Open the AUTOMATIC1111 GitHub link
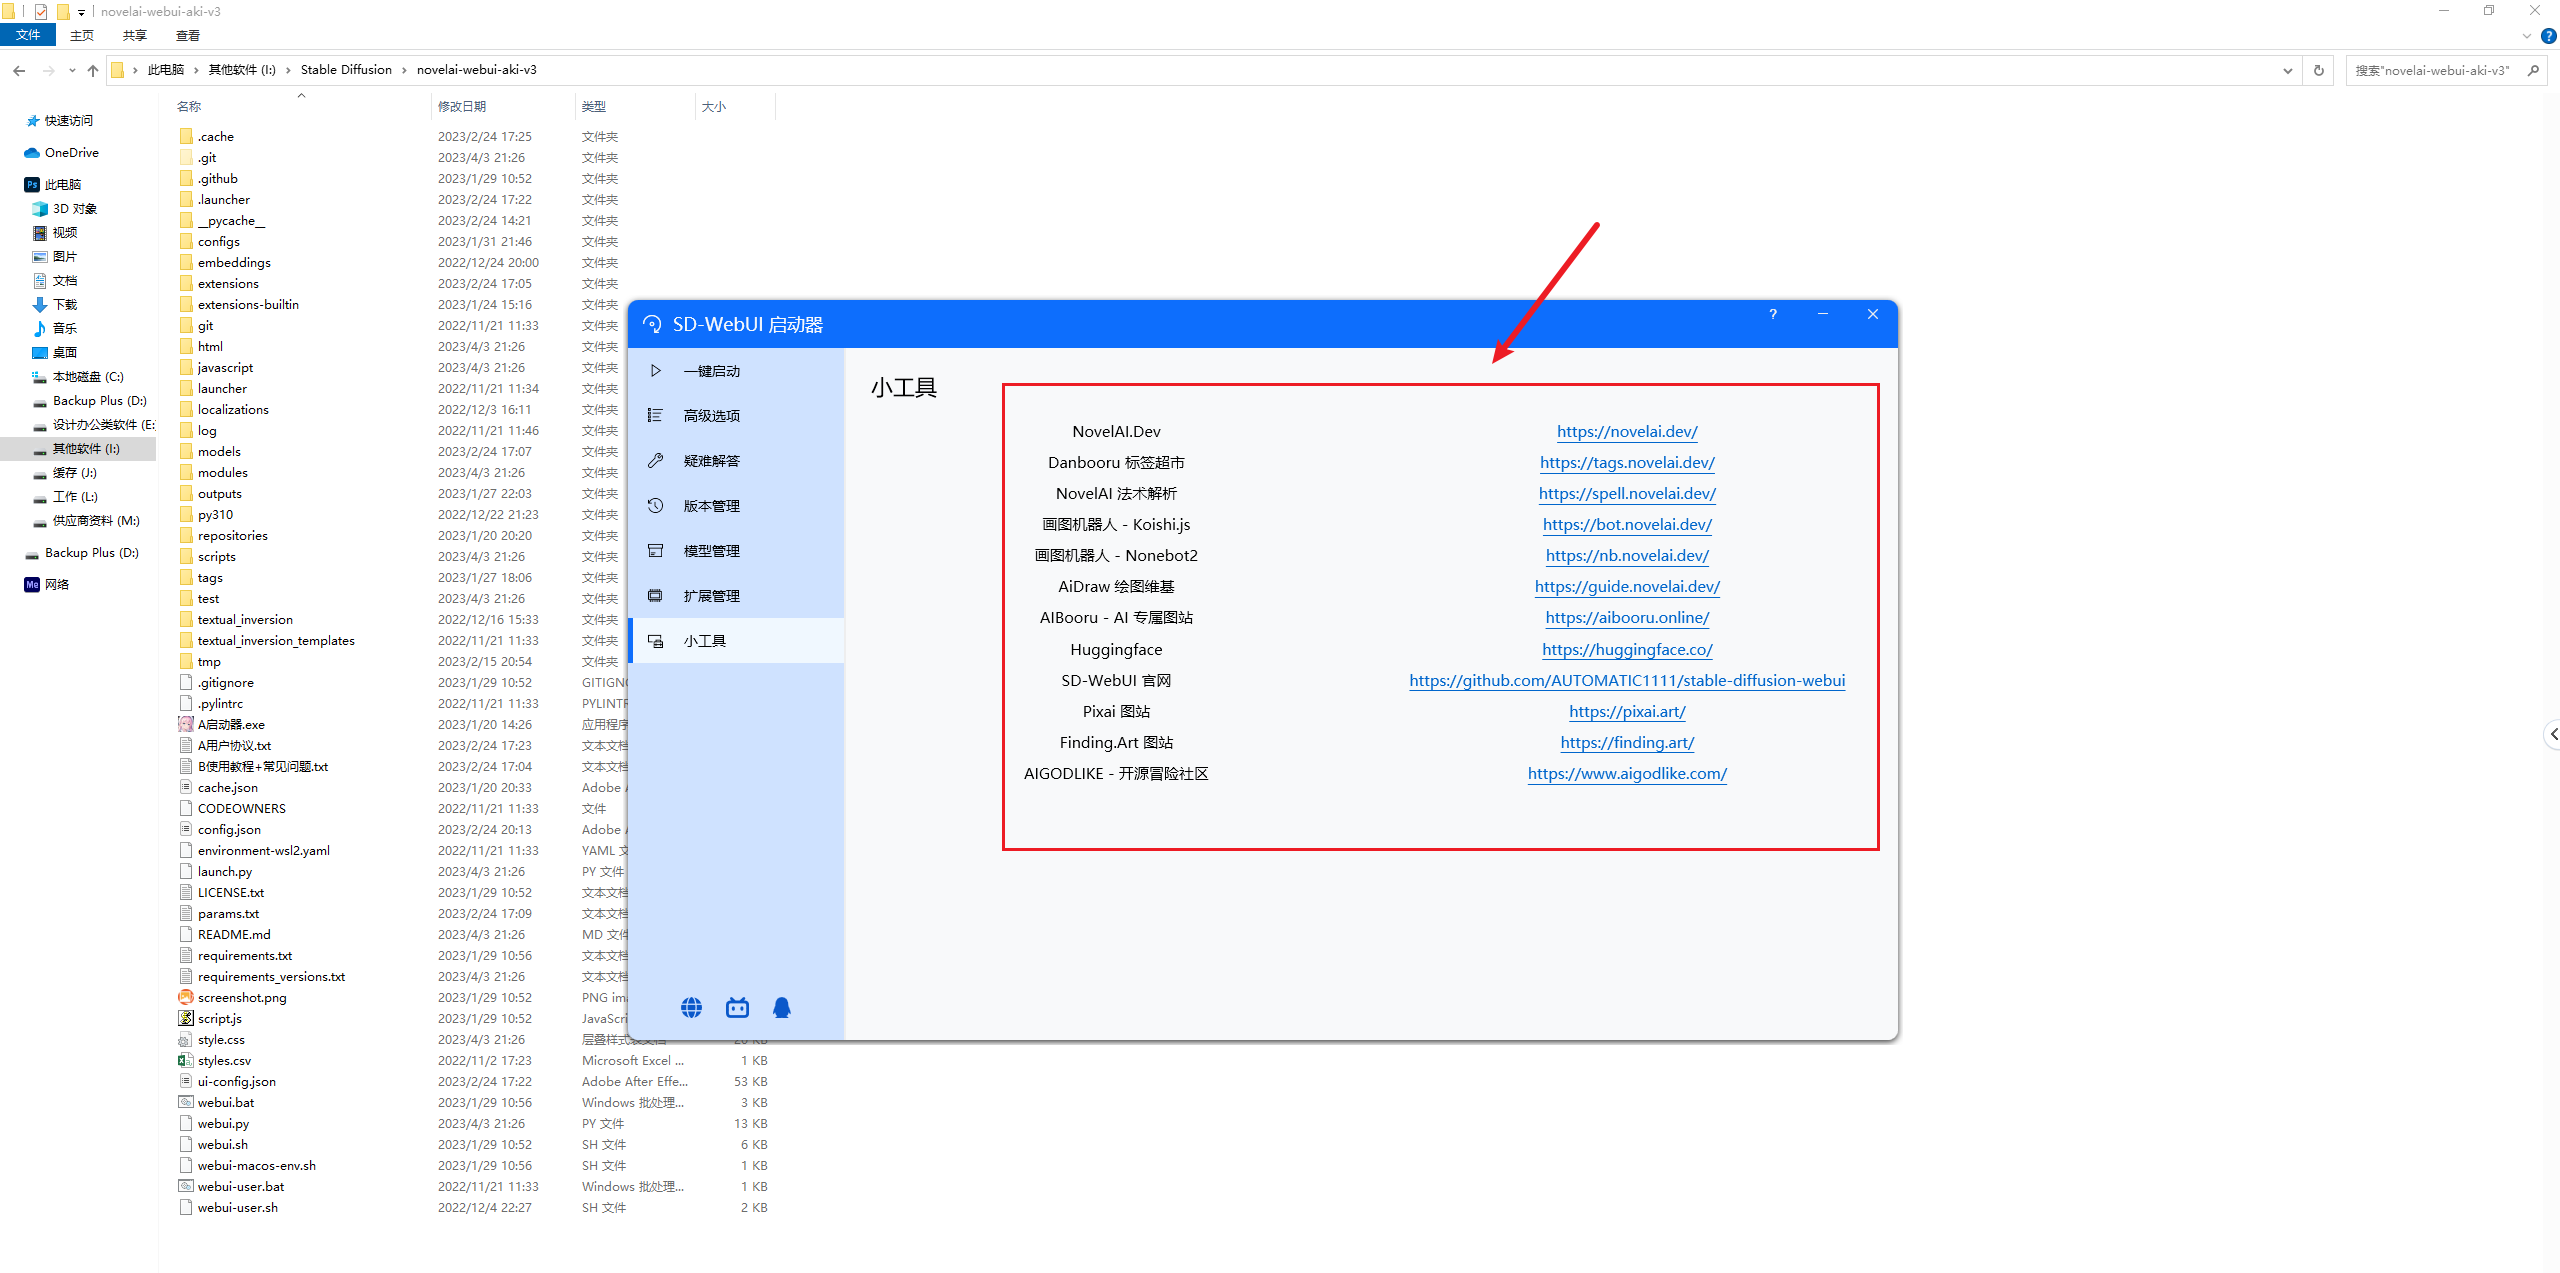 pyautogui.click(x=1627, y=680)
